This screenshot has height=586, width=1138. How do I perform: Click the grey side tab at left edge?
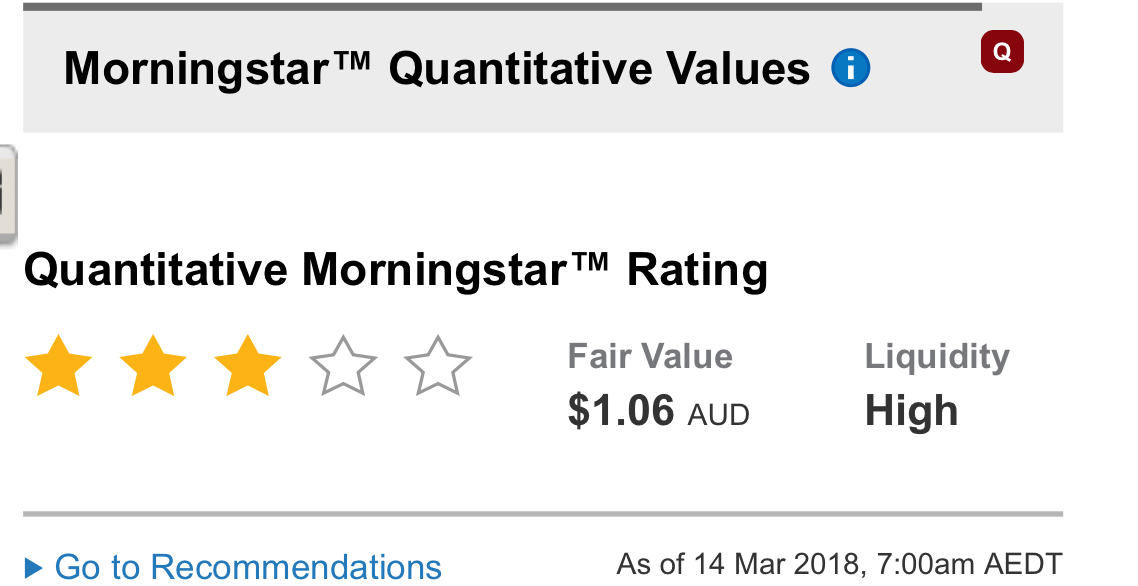[x=7, y=195]
